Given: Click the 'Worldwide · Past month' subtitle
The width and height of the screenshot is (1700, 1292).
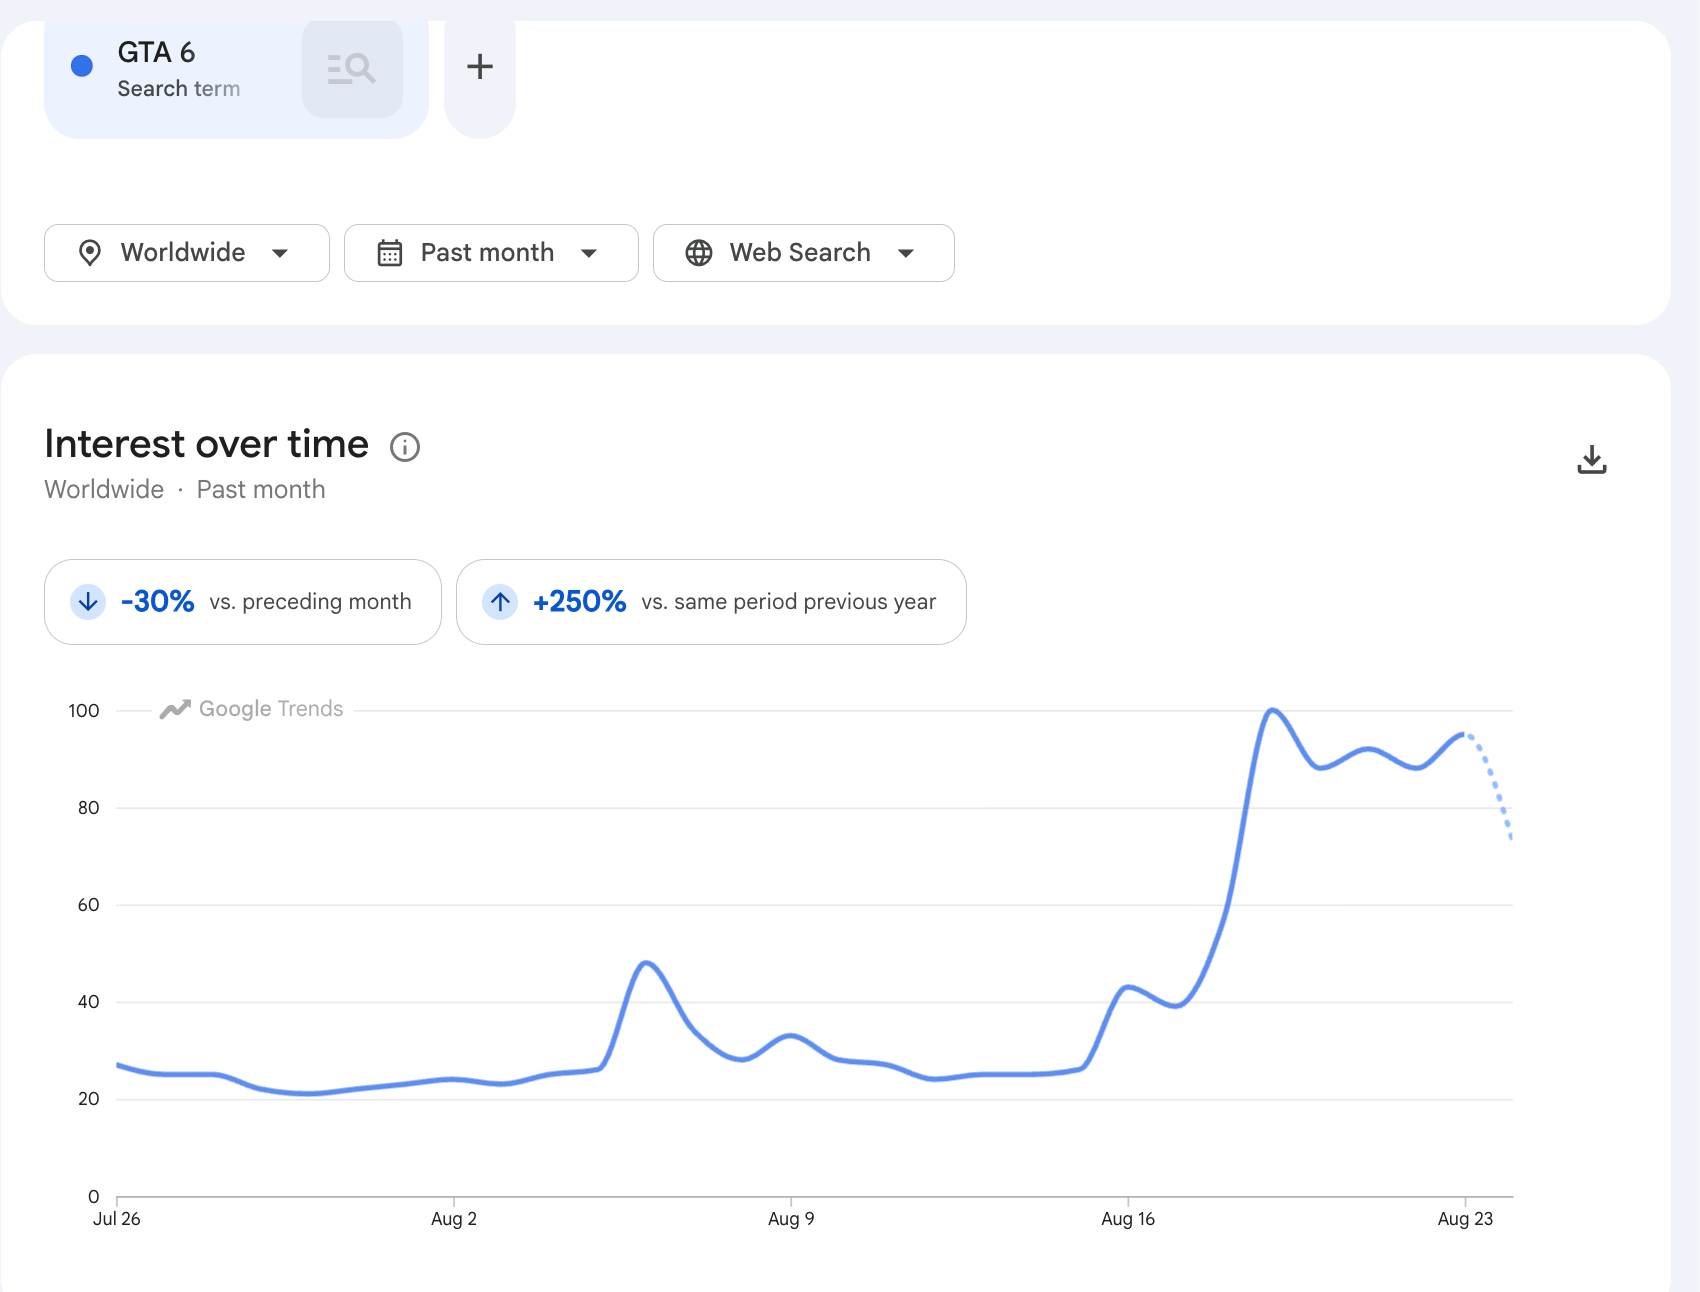Looking at the screenshot, I should pyautogui.click(x=185, y=490).
